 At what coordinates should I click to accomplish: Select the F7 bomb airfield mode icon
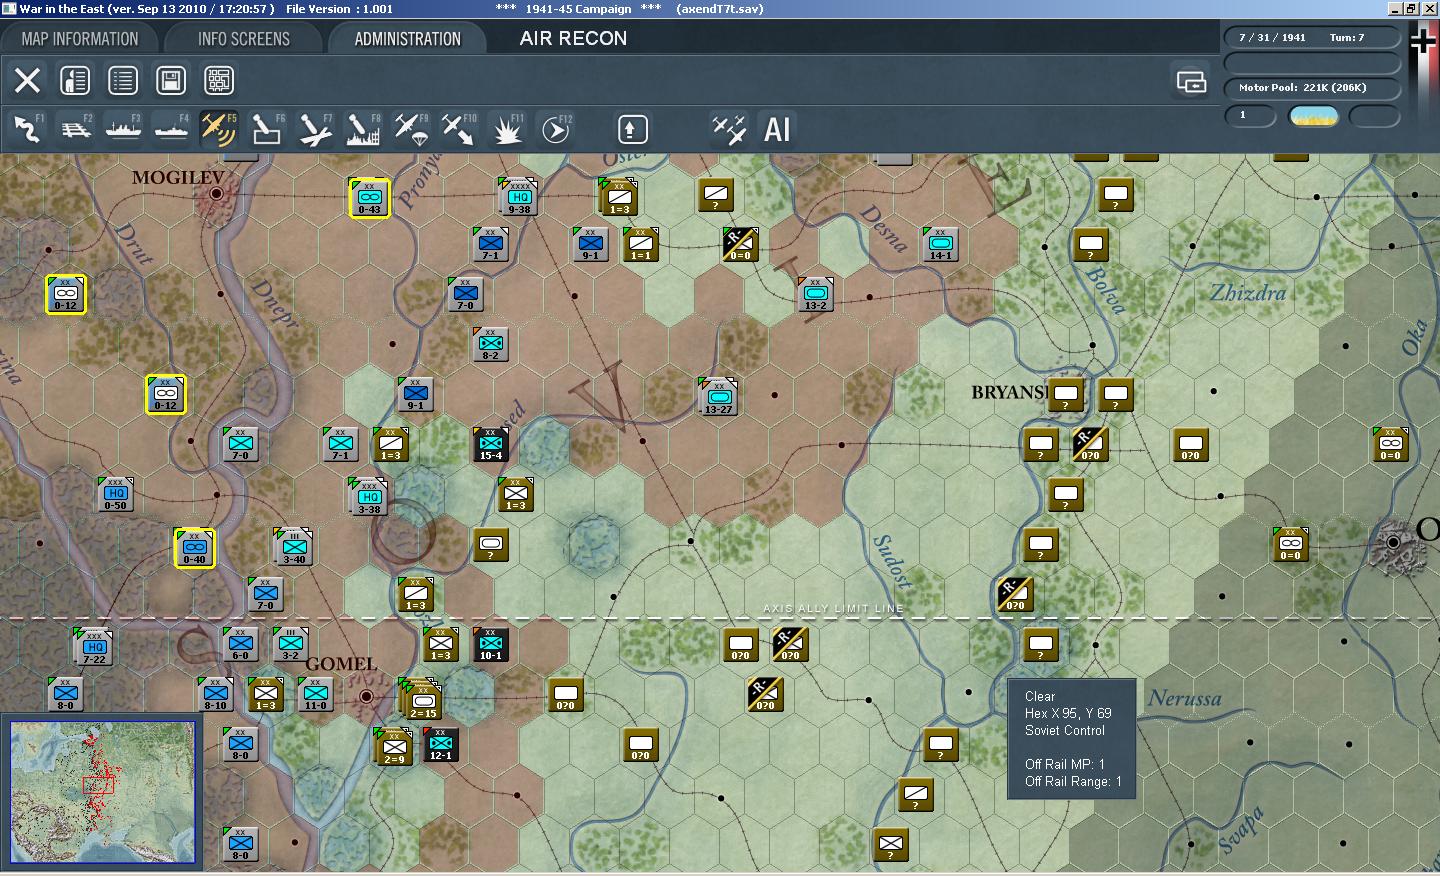point(314,129)
